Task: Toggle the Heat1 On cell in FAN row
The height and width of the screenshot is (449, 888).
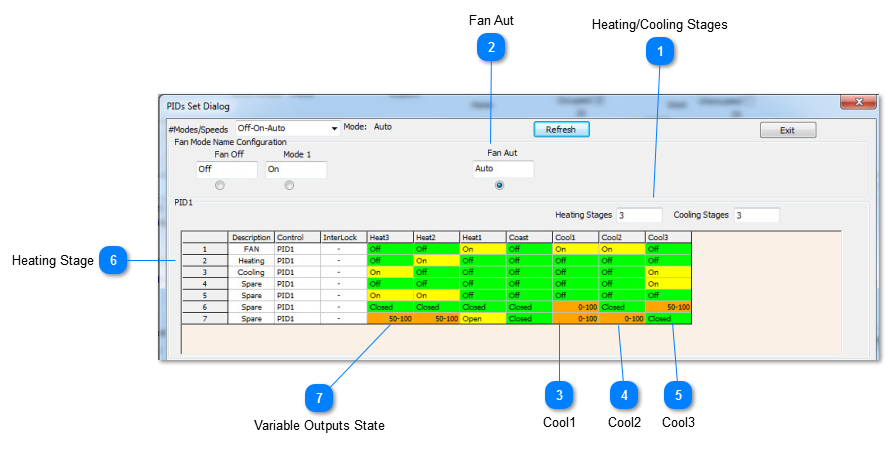Action: click(483, 249)
